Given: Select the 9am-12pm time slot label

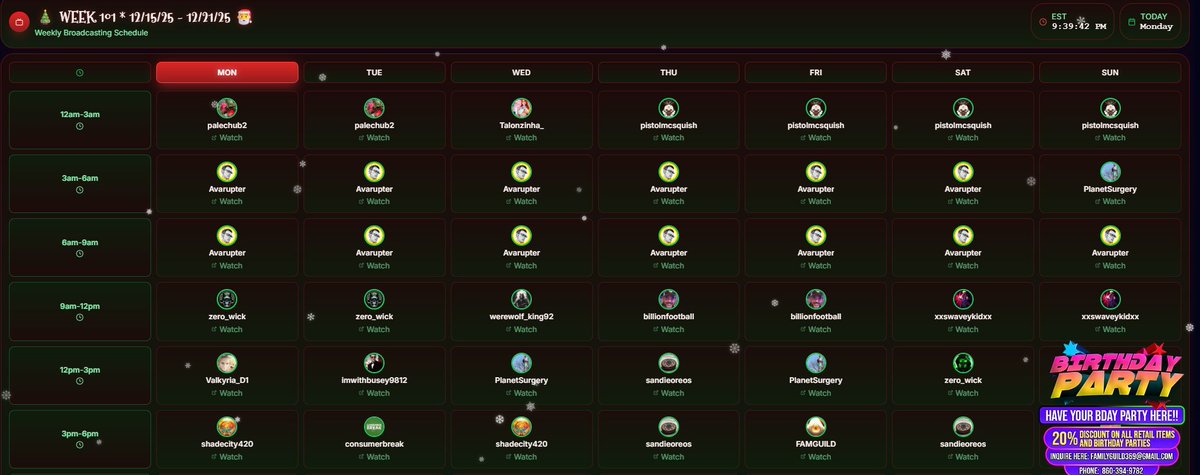Looking at the screenshot, I should 80,305.
